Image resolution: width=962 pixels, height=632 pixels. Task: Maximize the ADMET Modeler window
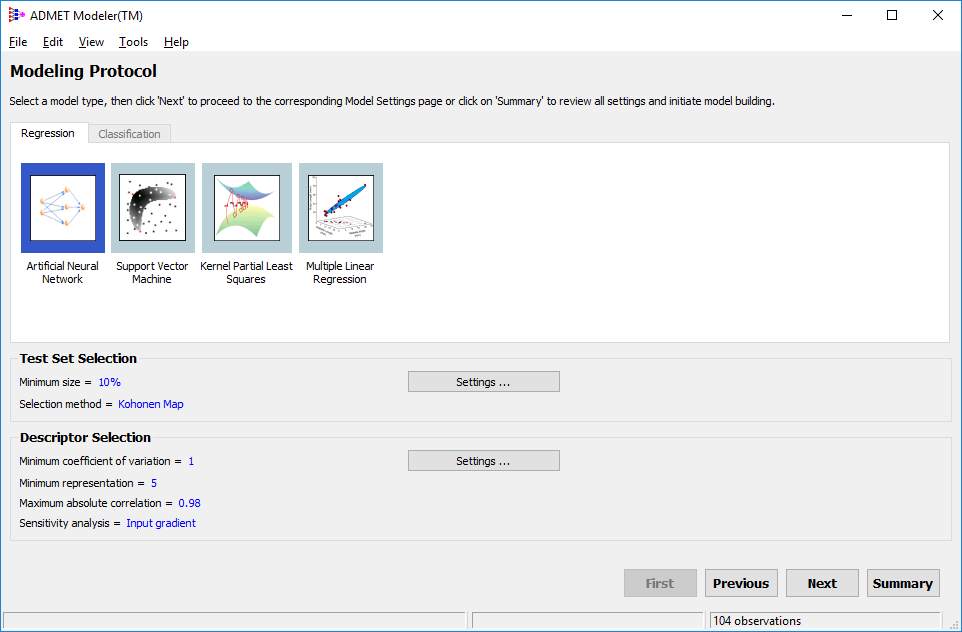(x=892, y=15)
